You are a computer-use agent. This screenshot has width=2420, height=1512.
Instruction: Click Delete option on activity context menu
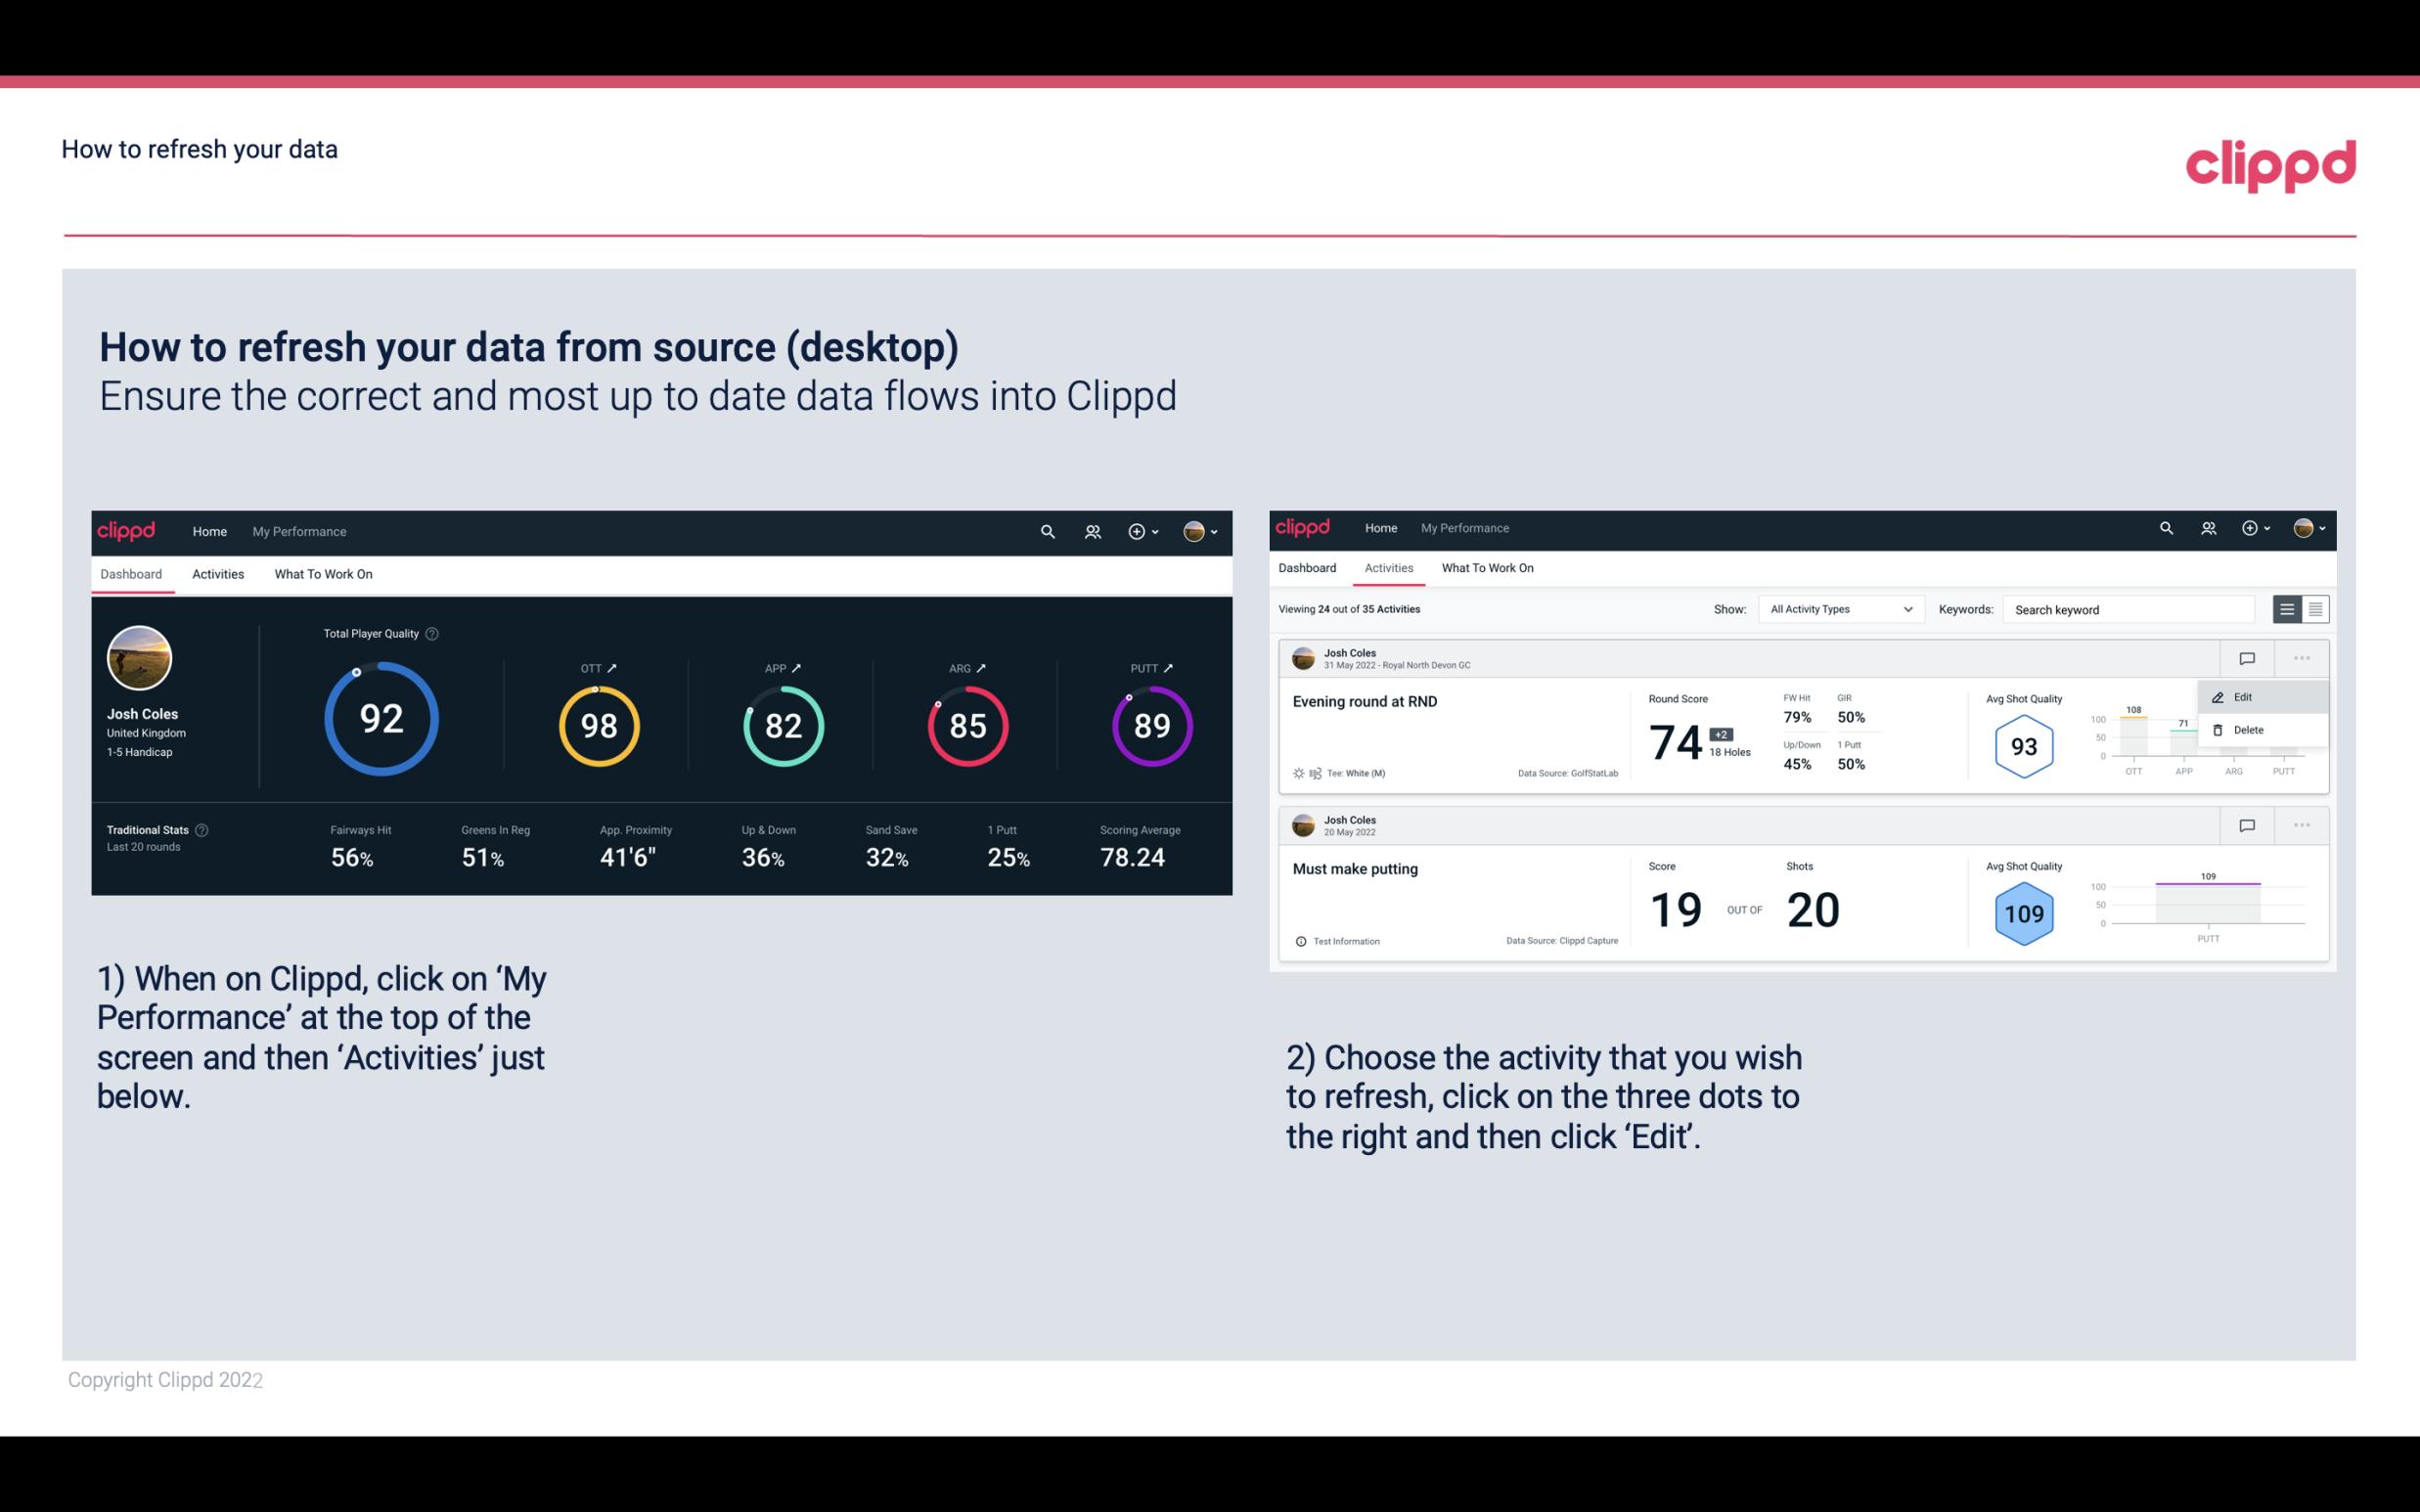pyautogui.click(x=2249, y=730)
